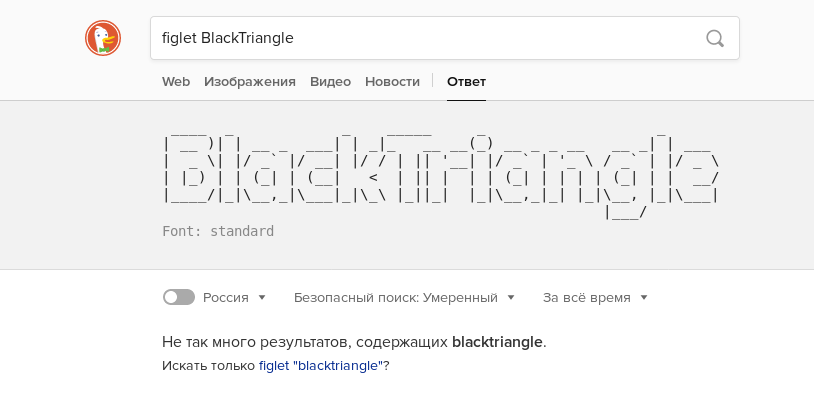
Task: Go to the Новости tab
Action: pos(392,82)
